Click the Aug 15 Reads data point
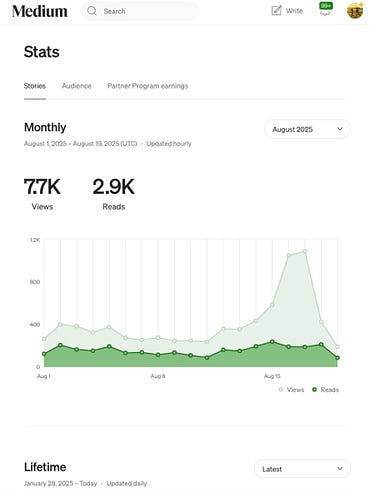The height and width of the screenshot is (495, 375). [x=272, y=342]
